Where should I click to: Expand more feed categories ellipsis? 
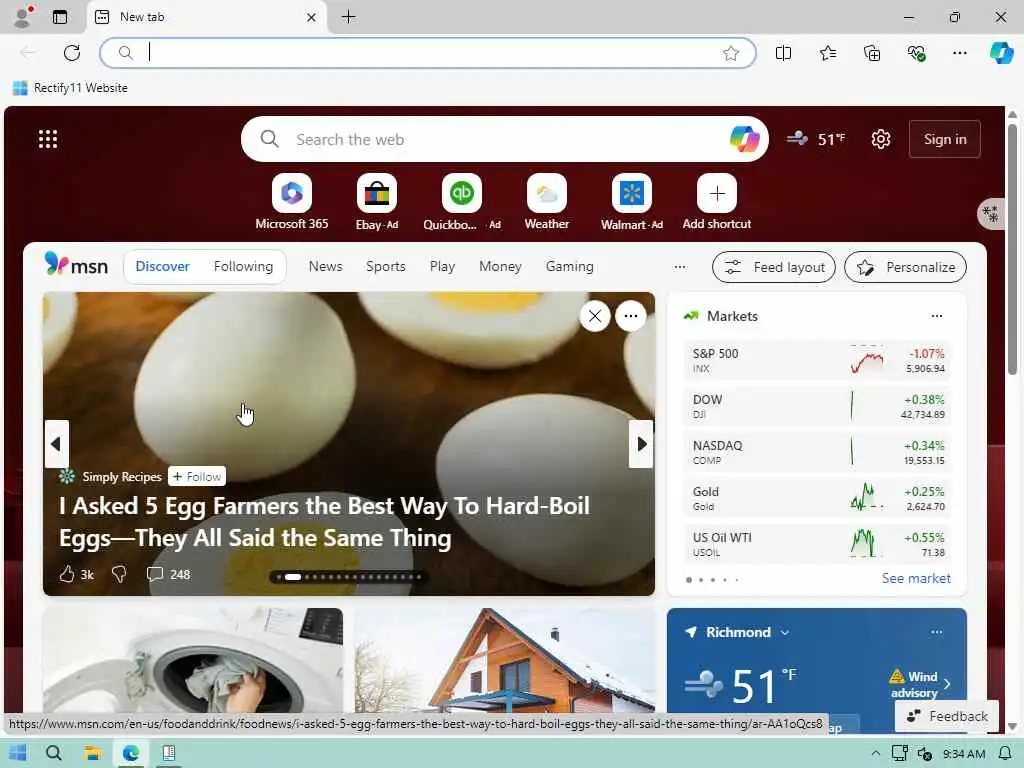pyautogui.click(x=680, y=266)
